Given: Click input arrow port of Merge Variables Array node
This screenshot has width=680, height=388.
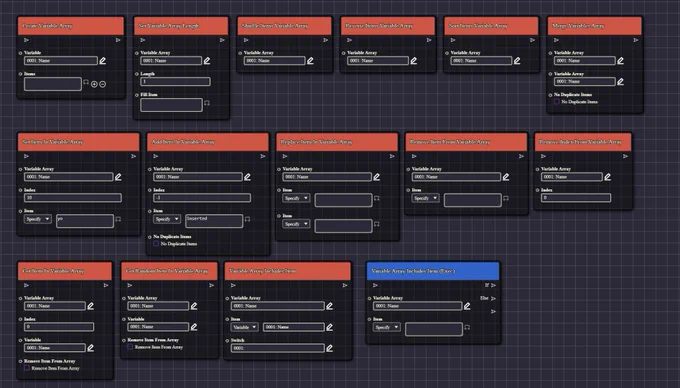Looking at the screenshot, I should (556, 40).
